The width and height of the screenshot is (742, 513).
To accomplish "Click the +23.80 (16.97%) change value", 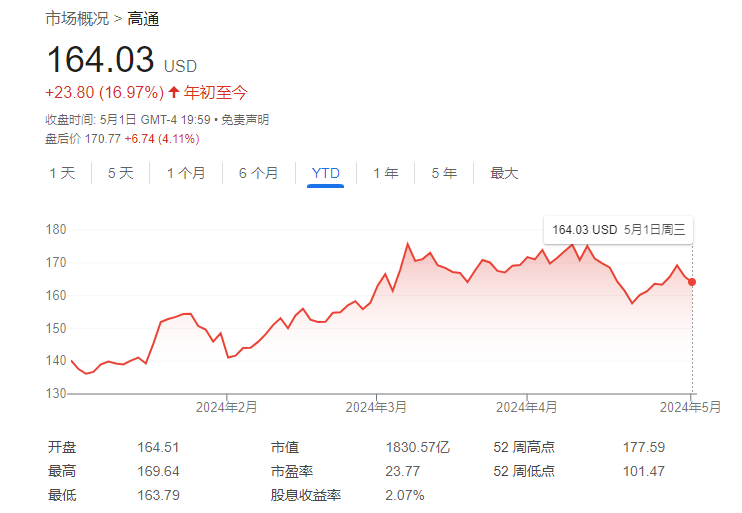I will [105, 92].
